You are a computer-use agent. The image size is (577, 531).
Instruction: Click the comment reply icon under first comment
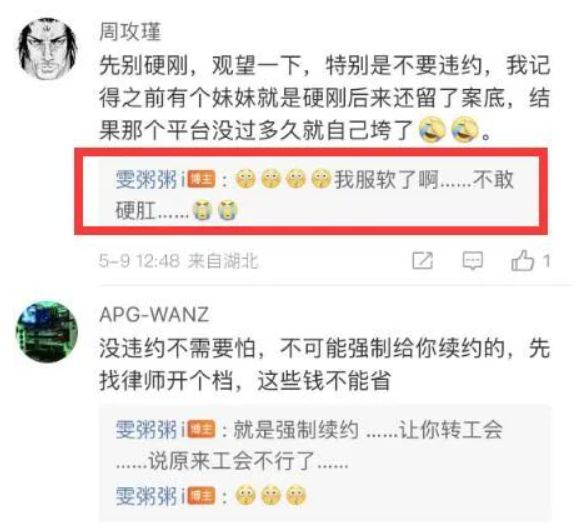click(472, 261)
